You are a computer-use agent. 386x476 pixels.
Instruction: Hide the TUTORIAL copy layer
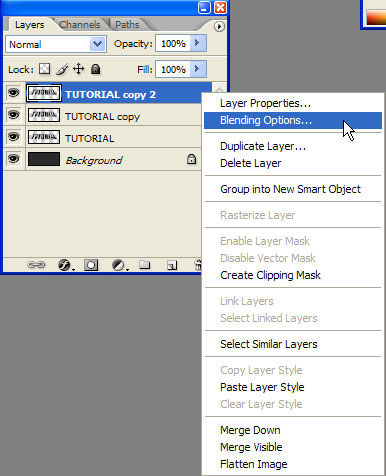coord(13,115)
